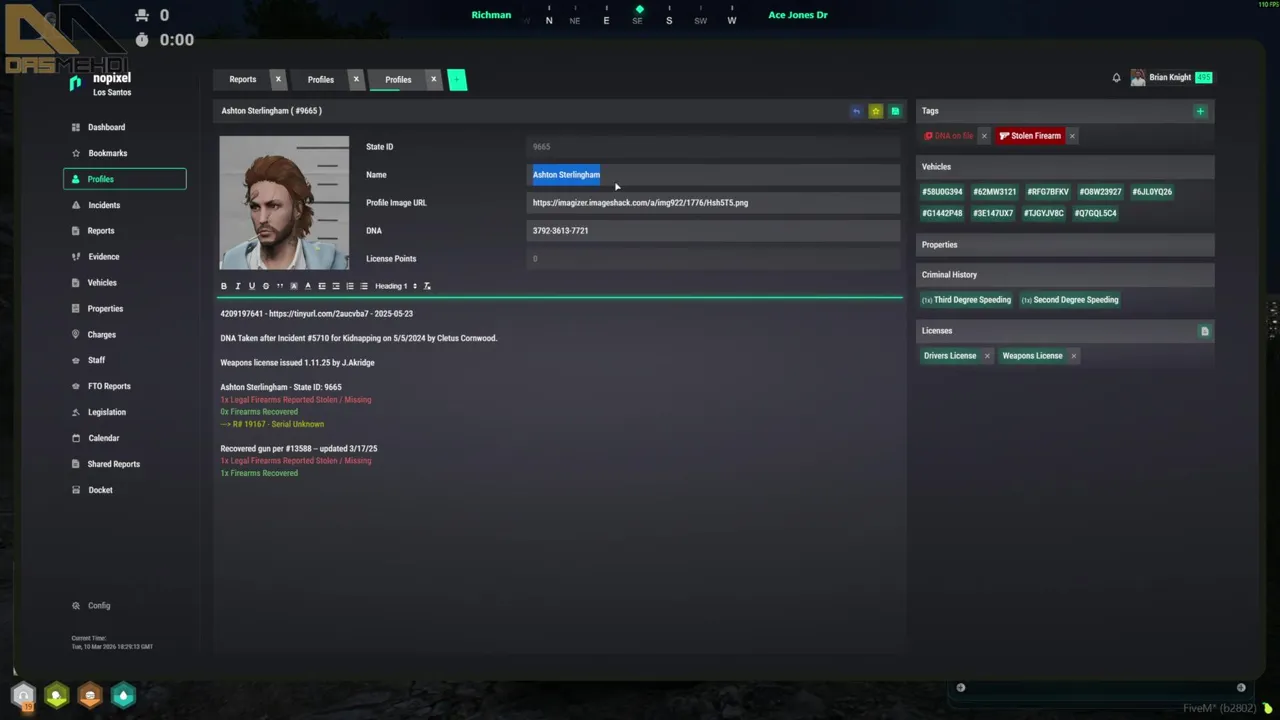Switch to the Reports tab
The width and height of the screenshot is (1280, 720).
click(x=243, y=79)
